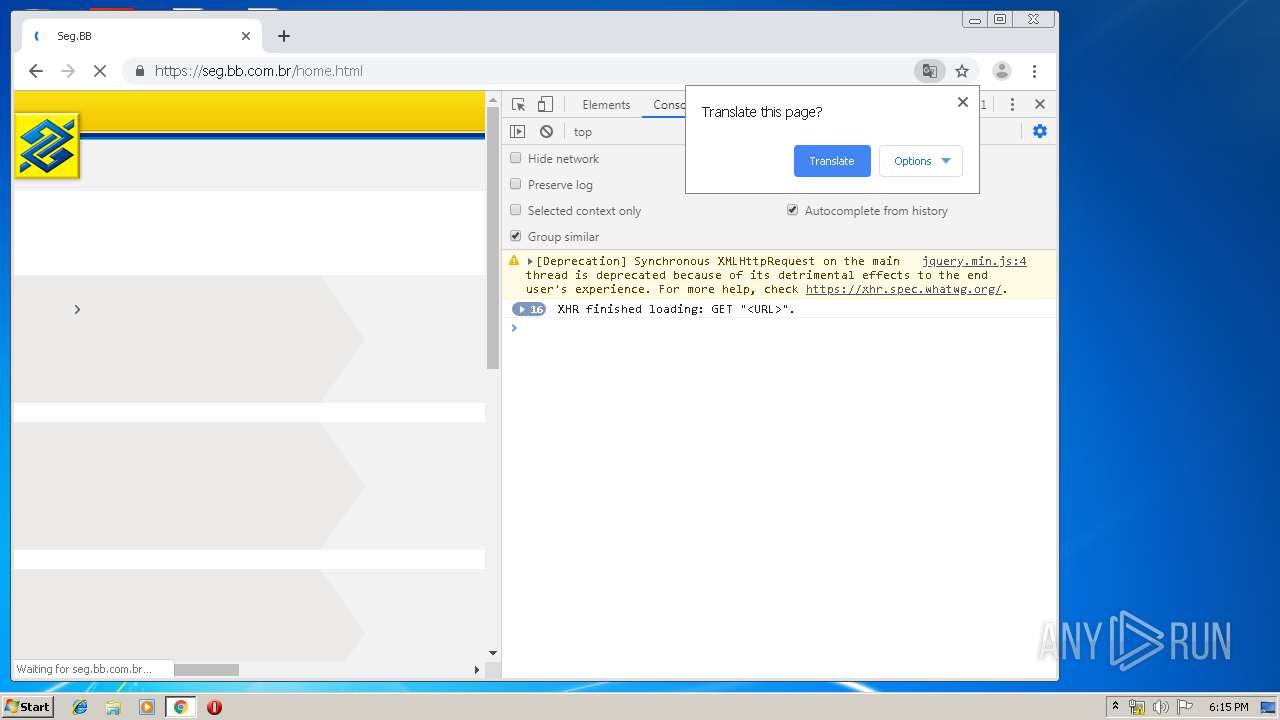This screenshot has width=1280, height=720.
Task: Launch the media player from the taskbar
Action: [x=147, y=707]
